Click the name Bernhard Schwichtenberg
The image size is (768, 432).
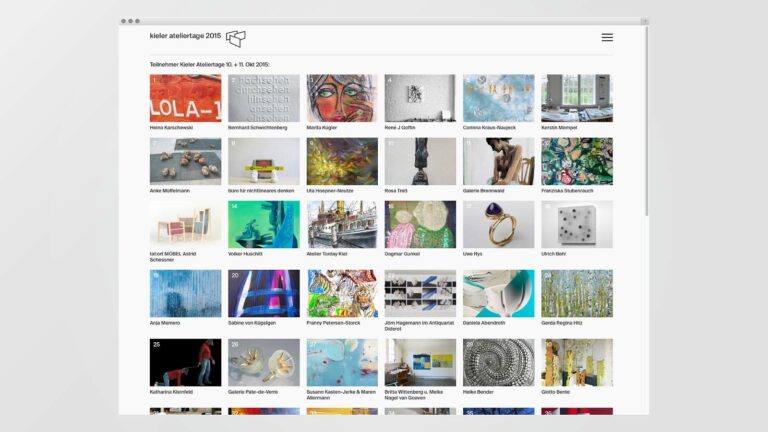point(258,127)
